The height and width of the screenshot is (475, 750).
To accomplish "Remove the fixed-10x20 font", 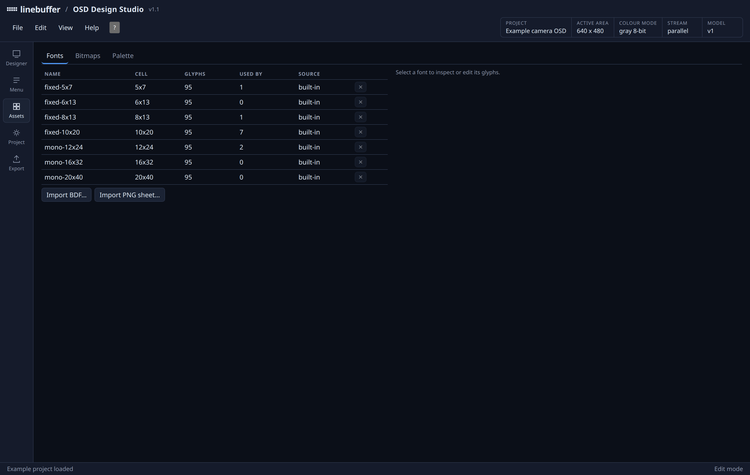I will 361,132.
